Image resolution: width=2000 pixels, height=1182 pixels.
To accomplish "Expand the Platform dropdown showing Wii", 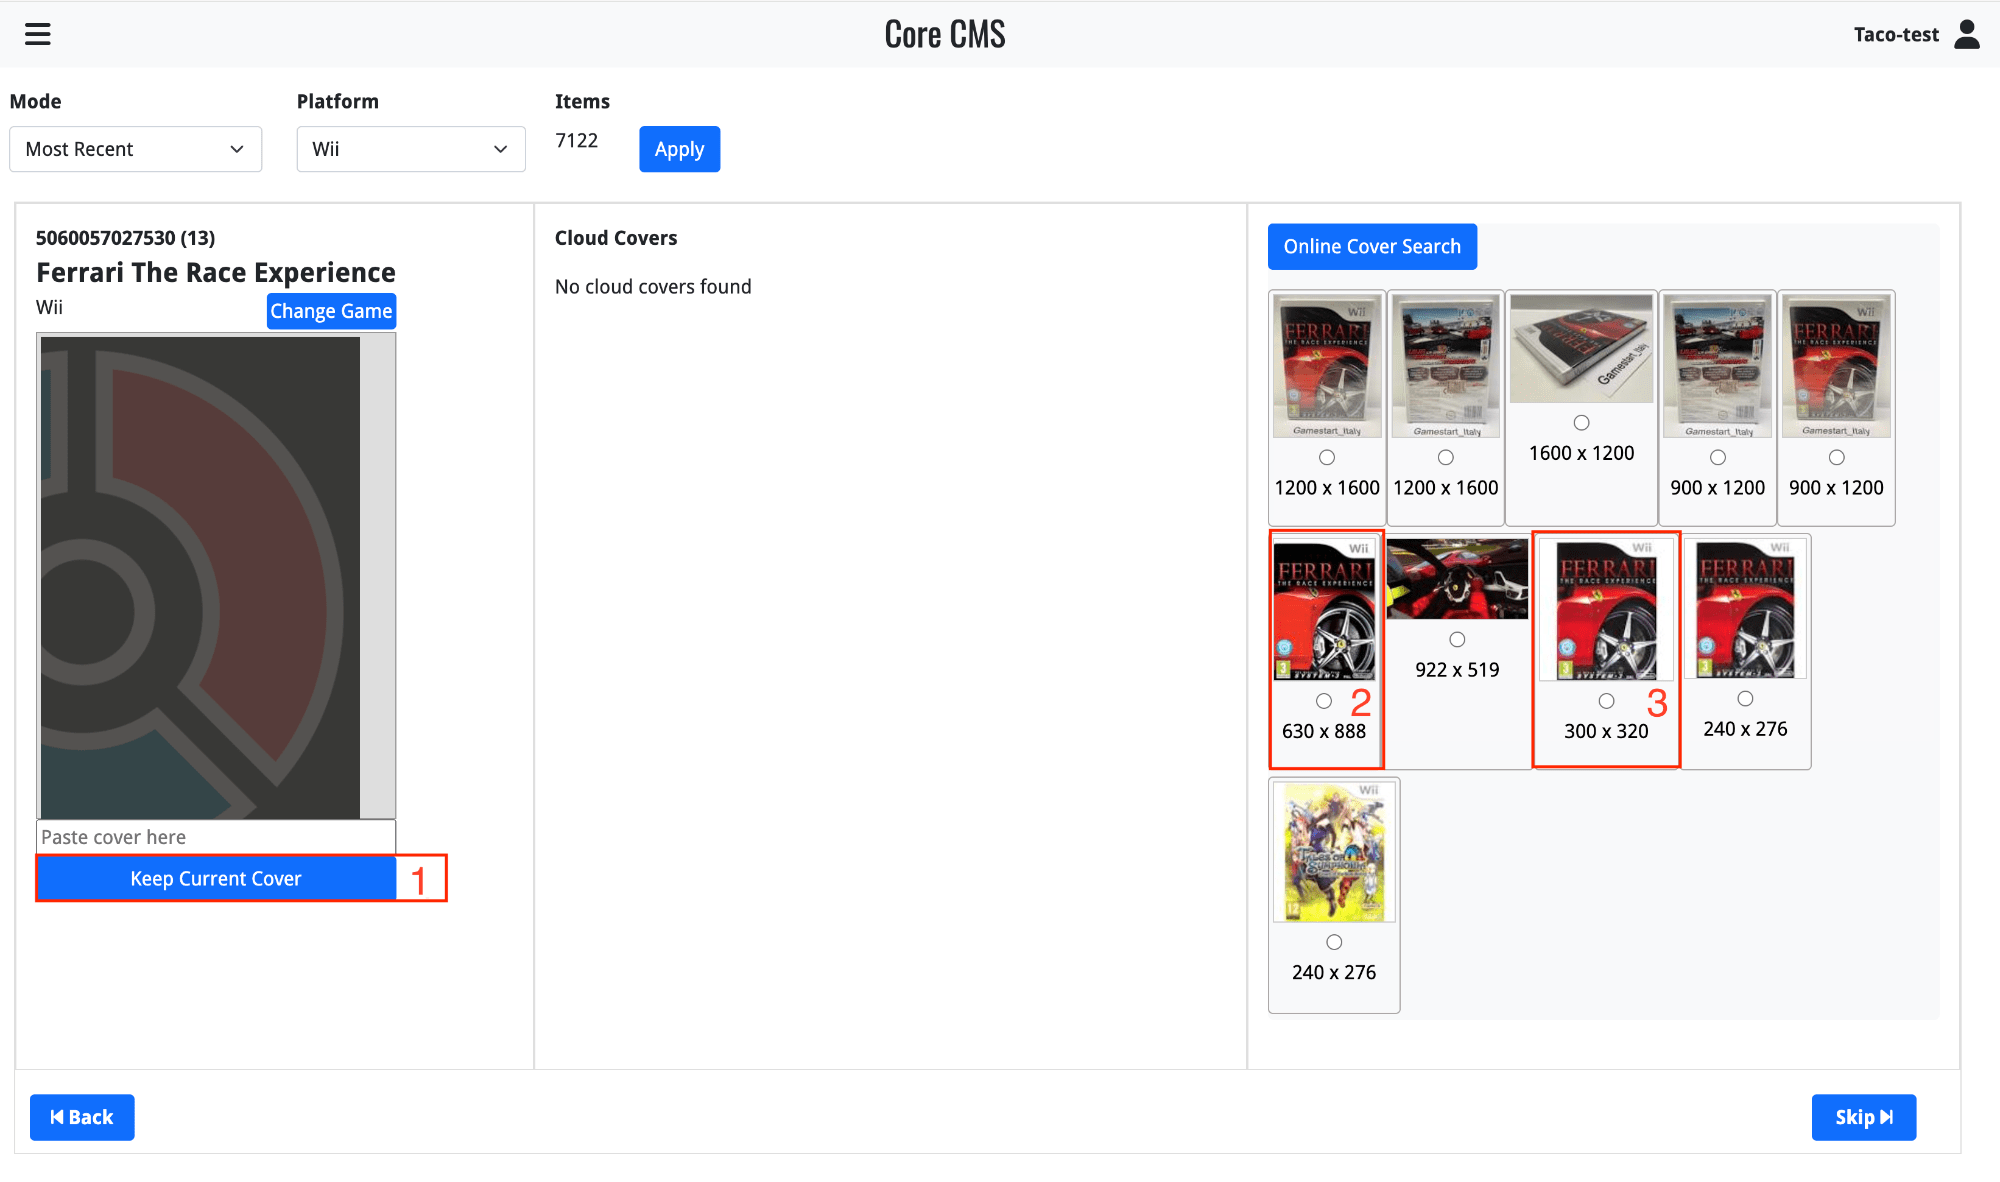I will coord(411,149).
